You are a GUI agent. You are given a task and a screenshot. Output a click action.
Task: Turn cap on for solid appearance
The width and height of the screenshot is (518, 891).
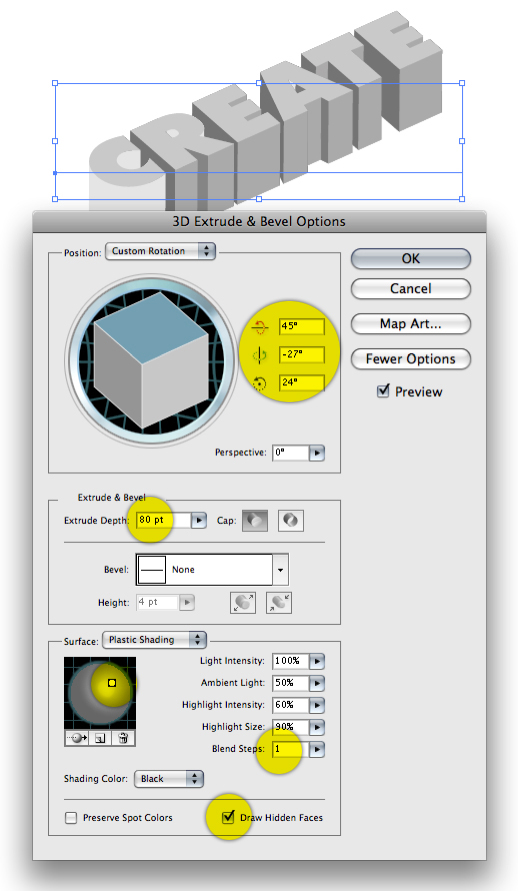click(x=255, y=521)
